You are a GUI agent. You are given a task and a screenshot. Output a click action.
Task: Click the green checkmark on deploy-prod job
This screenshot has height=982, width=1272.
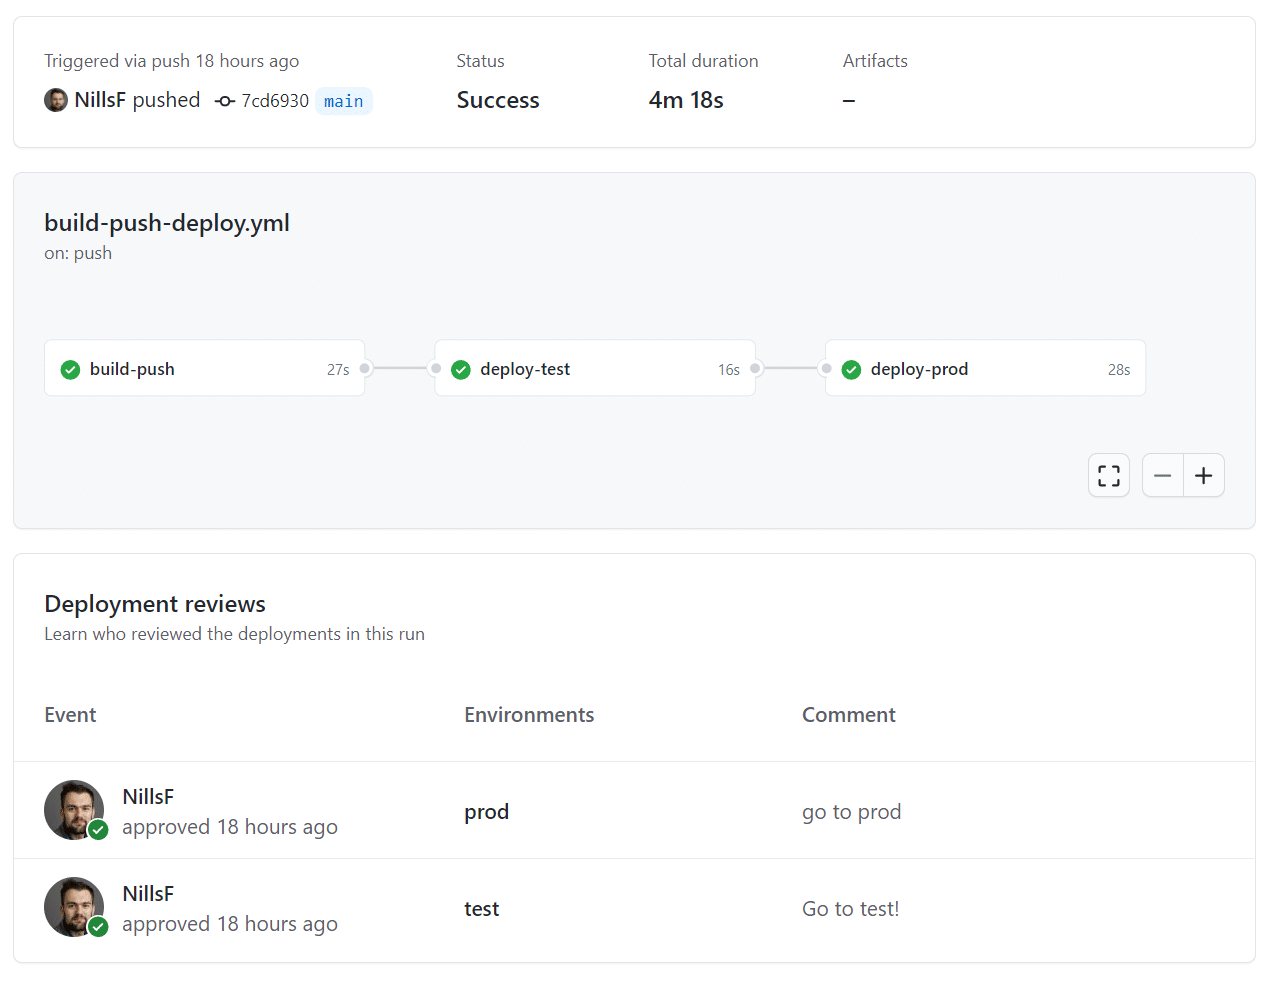(x=851, y=369)
